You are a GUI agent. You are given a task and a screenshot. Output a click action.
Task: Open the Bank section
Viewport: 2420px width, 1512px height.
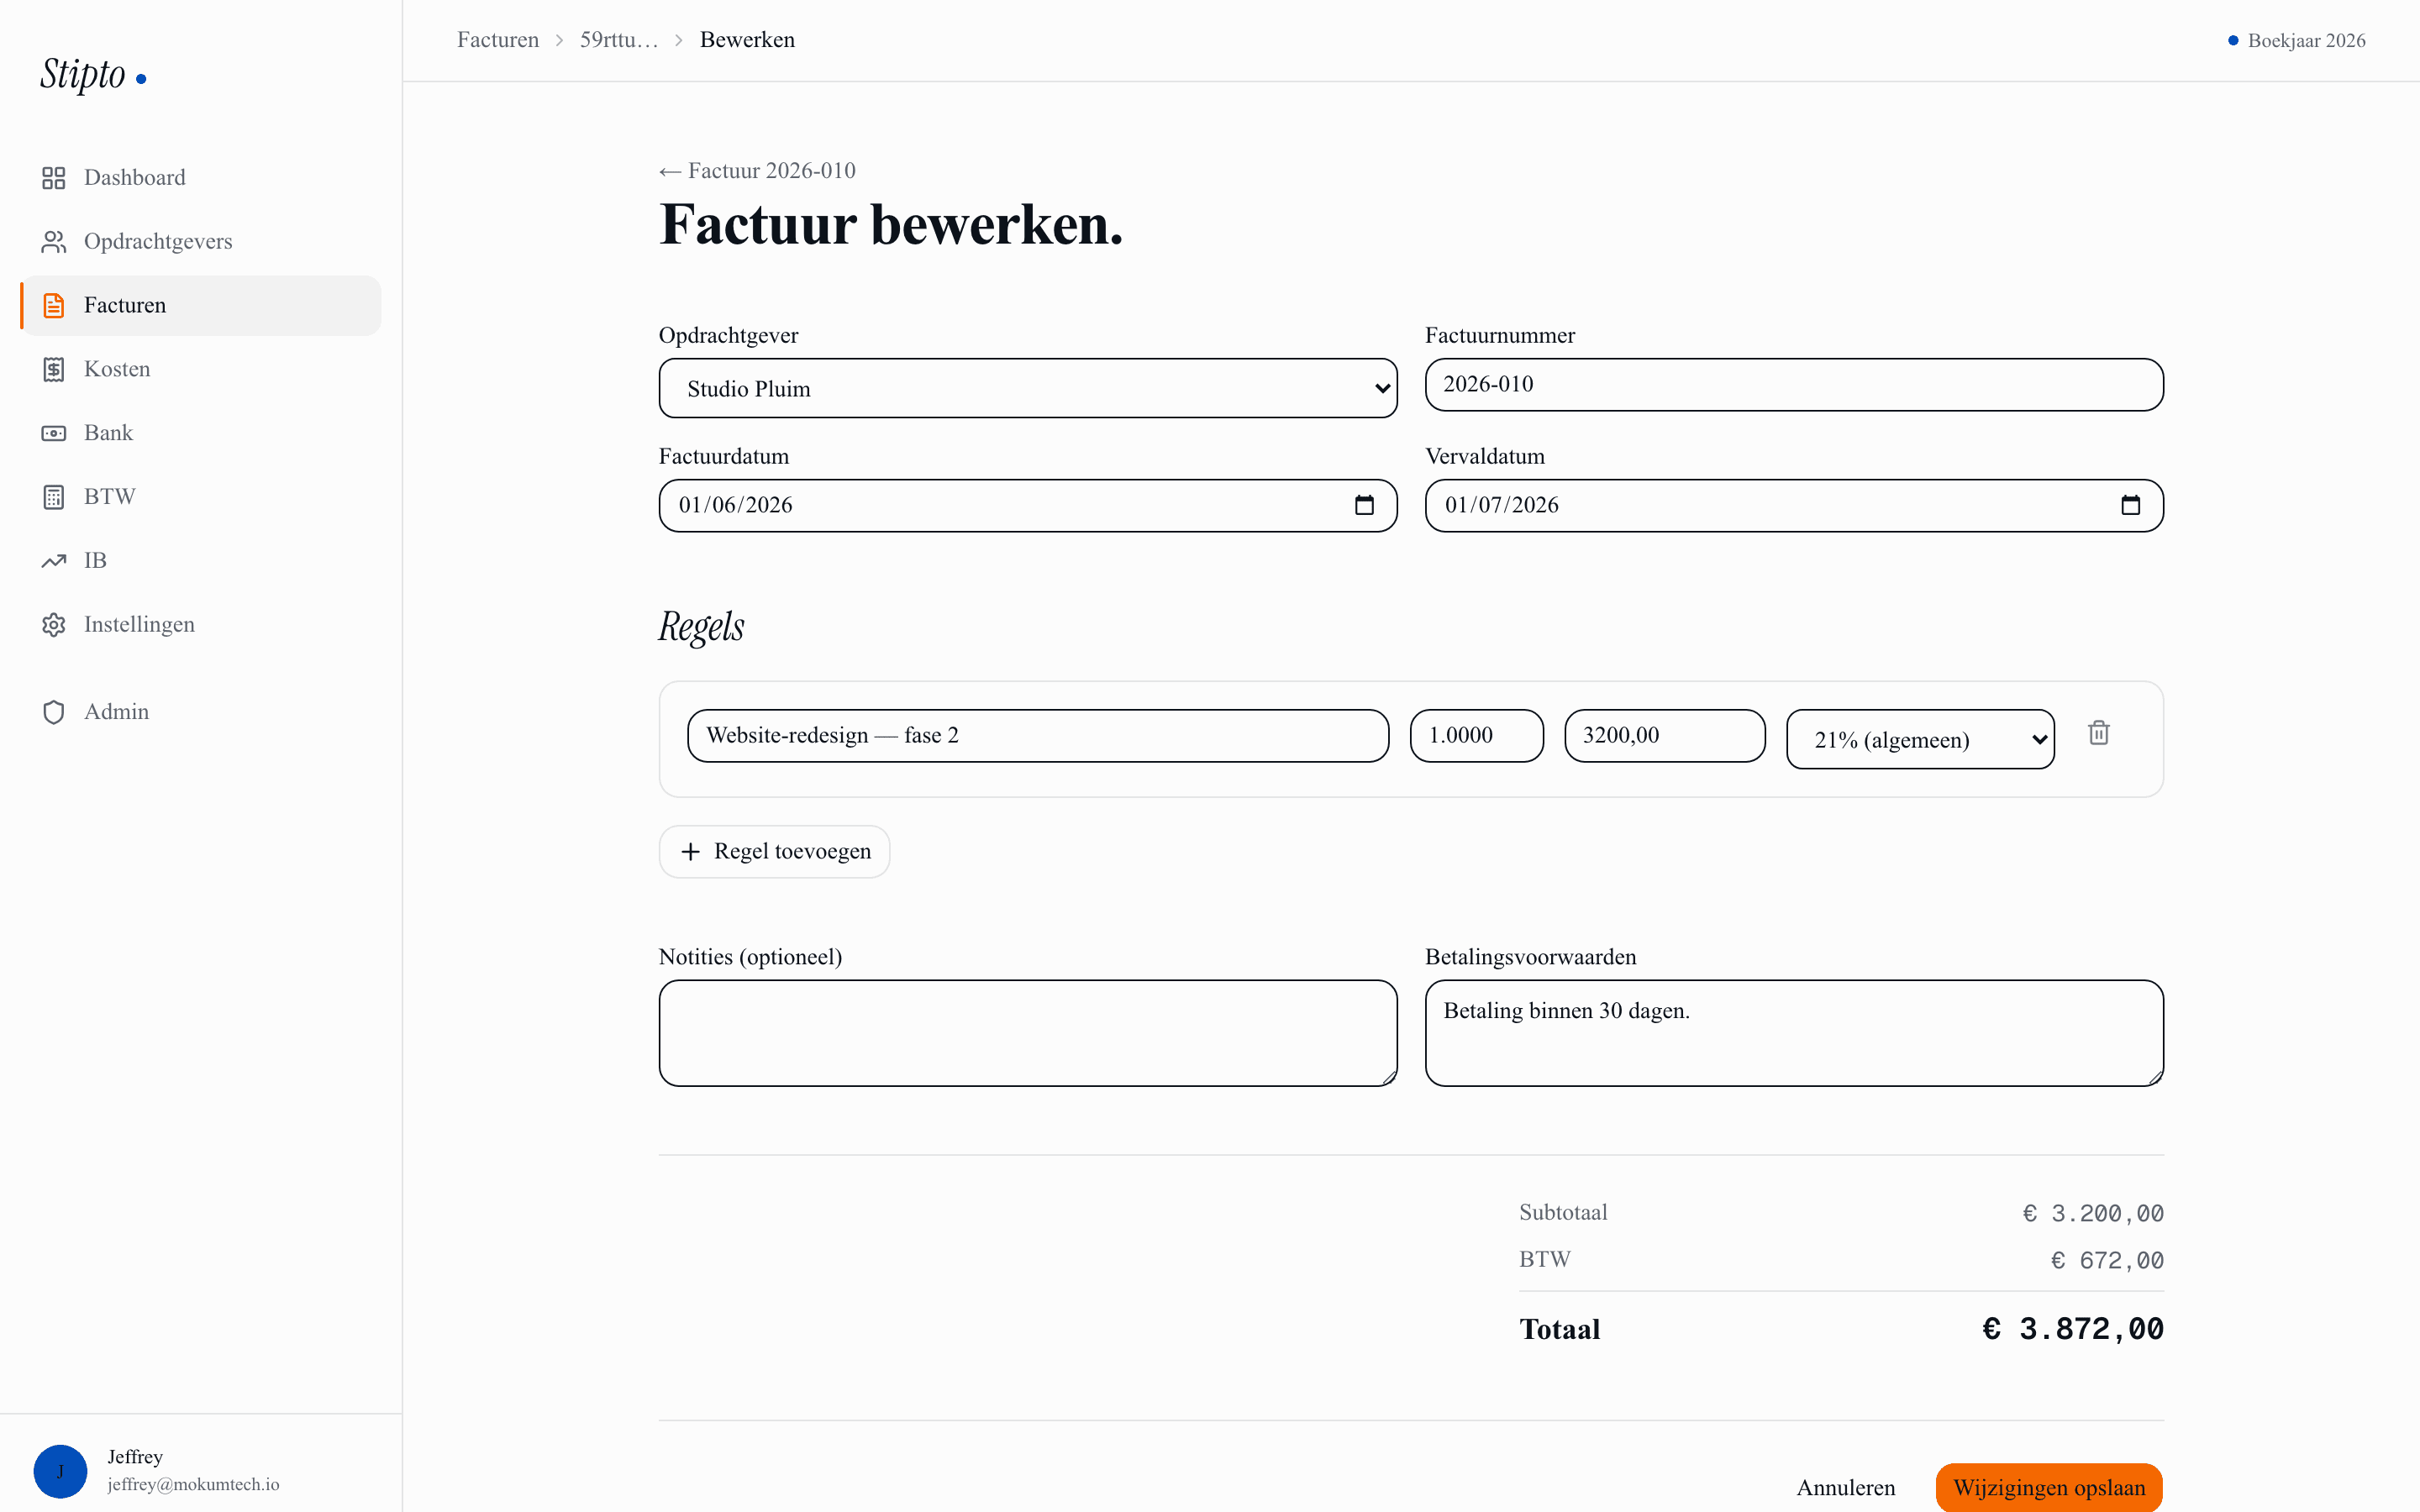coord(201,433)
